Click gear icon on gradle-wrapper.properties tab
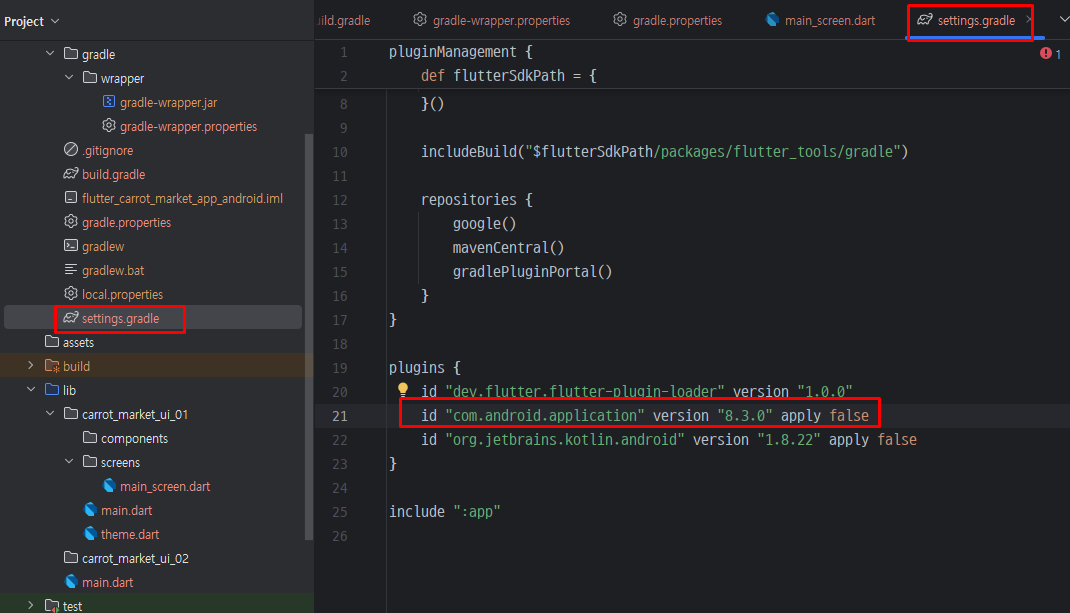This screenshot has width=1070, height=613. click(420, 20)
